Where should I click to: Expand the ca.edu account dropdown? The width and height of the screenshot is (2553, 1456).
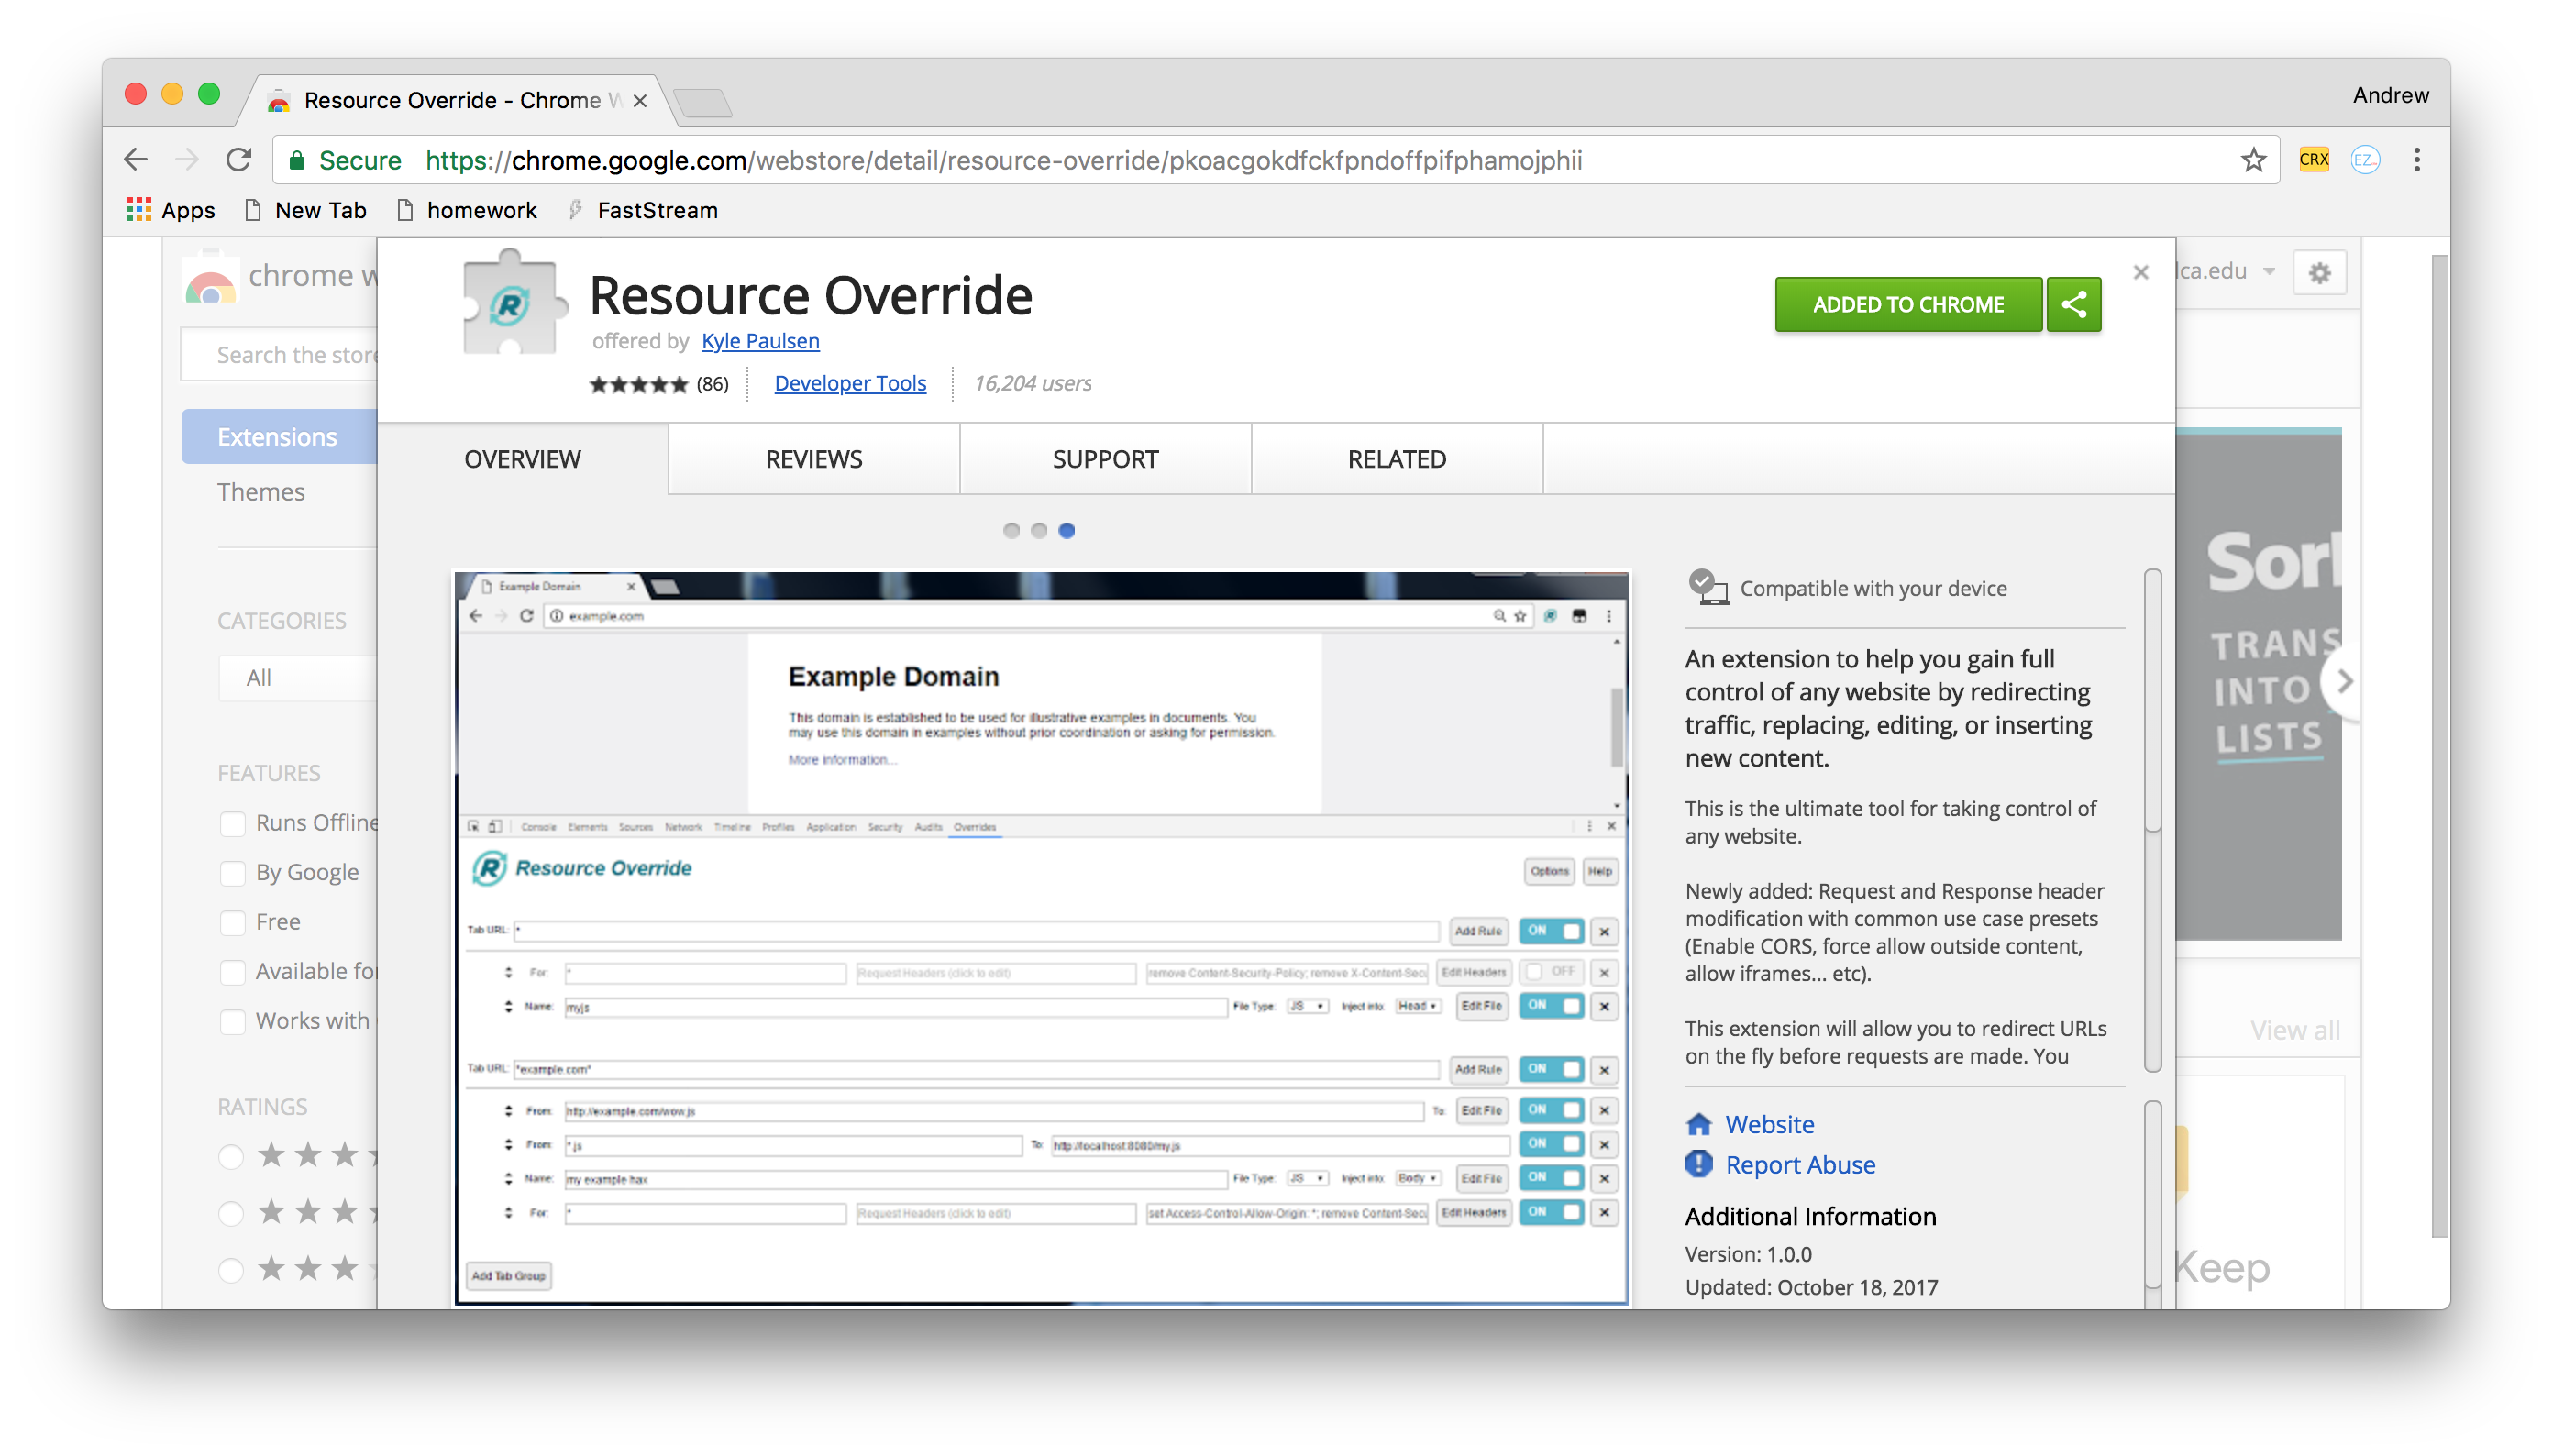click(x=2270, y=271)
